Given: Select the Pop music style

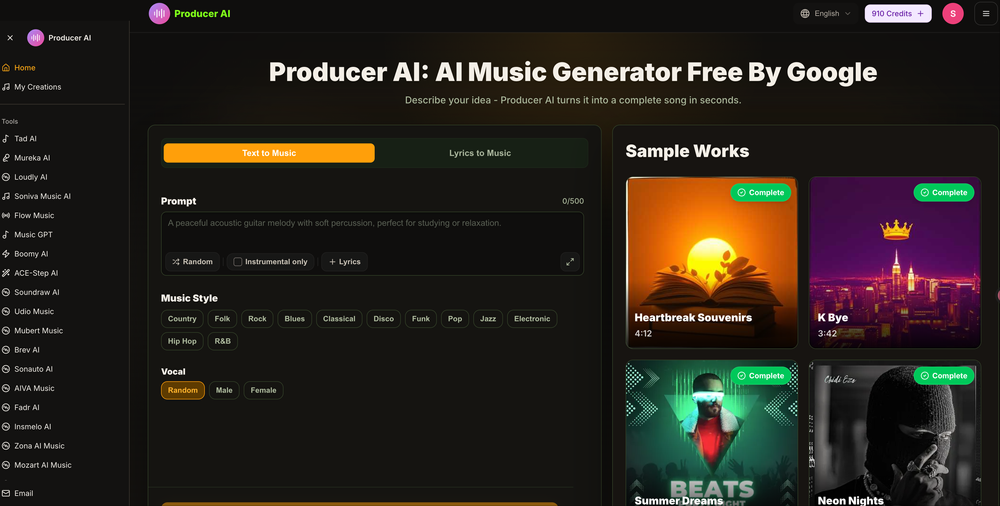Looking at the screenshot, I should [455, 319].
